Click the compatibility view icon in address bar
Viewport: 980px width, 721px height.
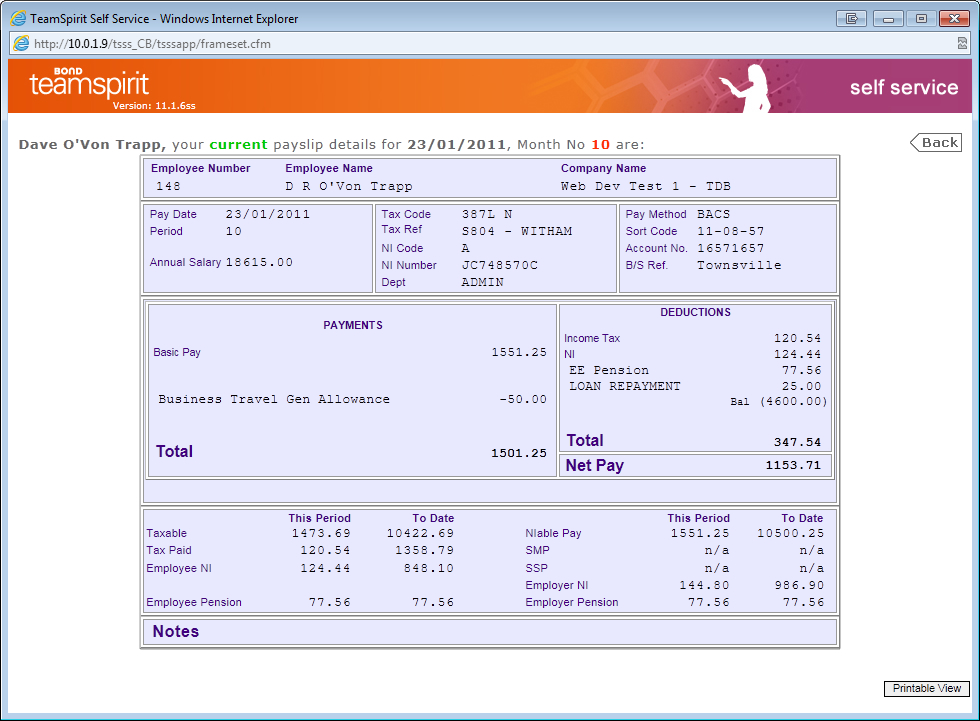[x=961, y=44]
